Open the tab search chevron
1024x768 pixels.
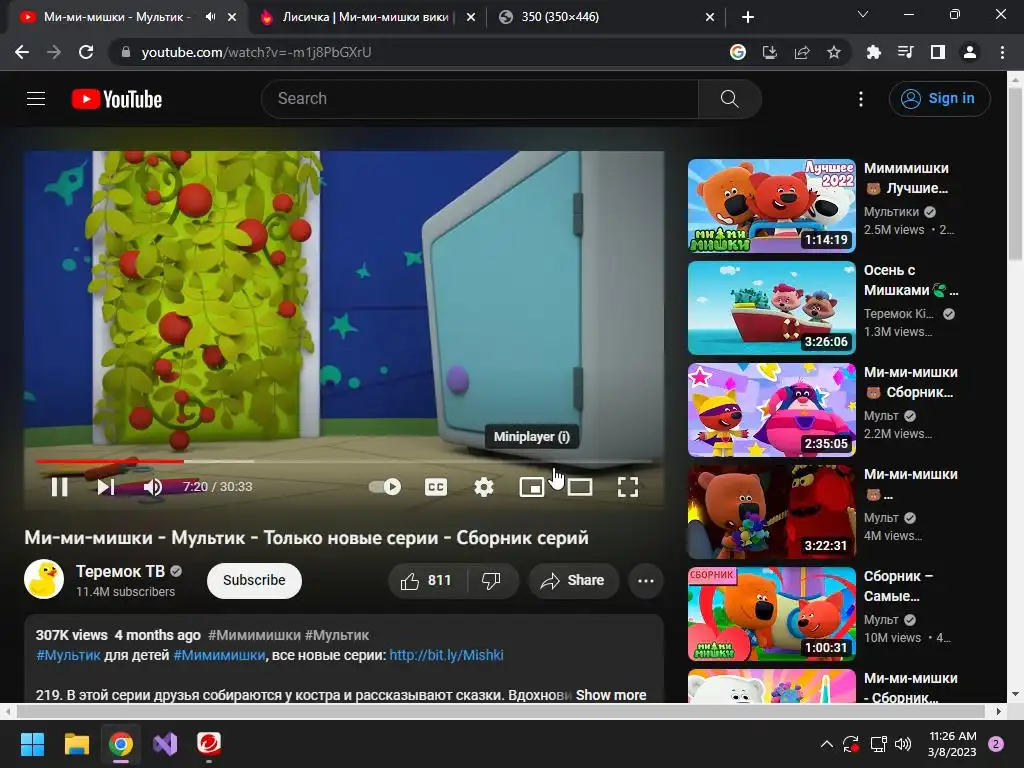pyautogui.click(x=863, y=14)
